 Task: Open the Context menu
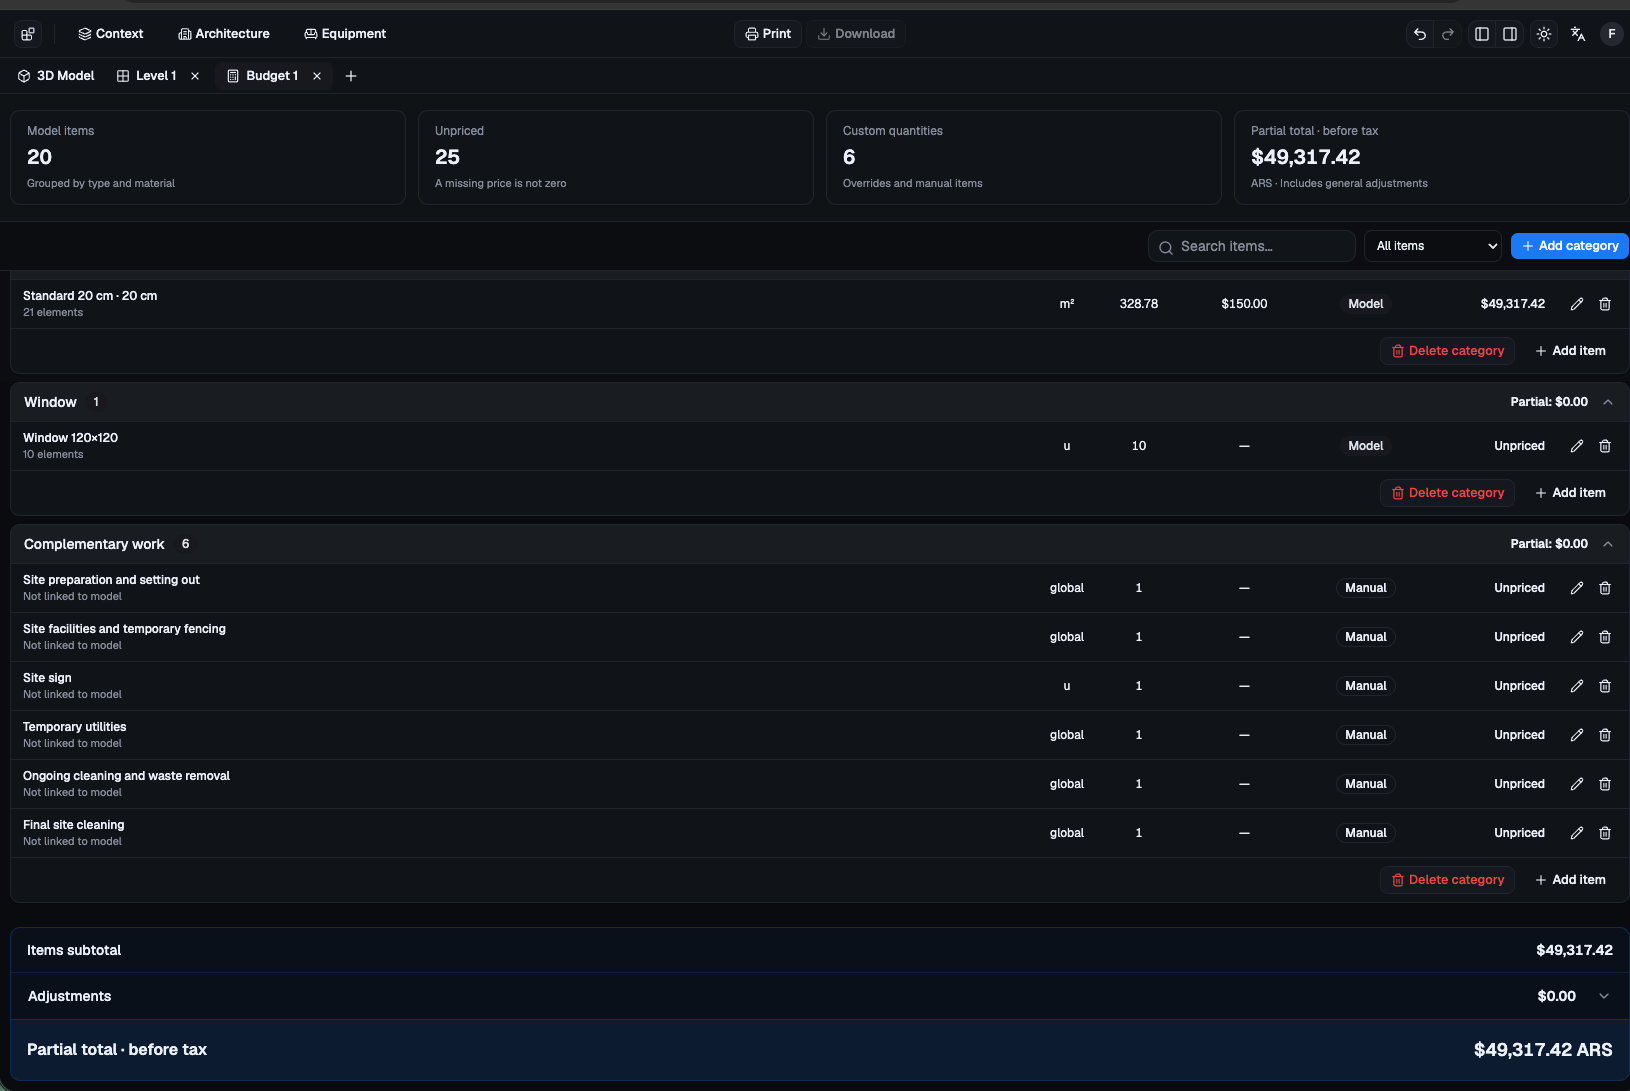[111, 34]
